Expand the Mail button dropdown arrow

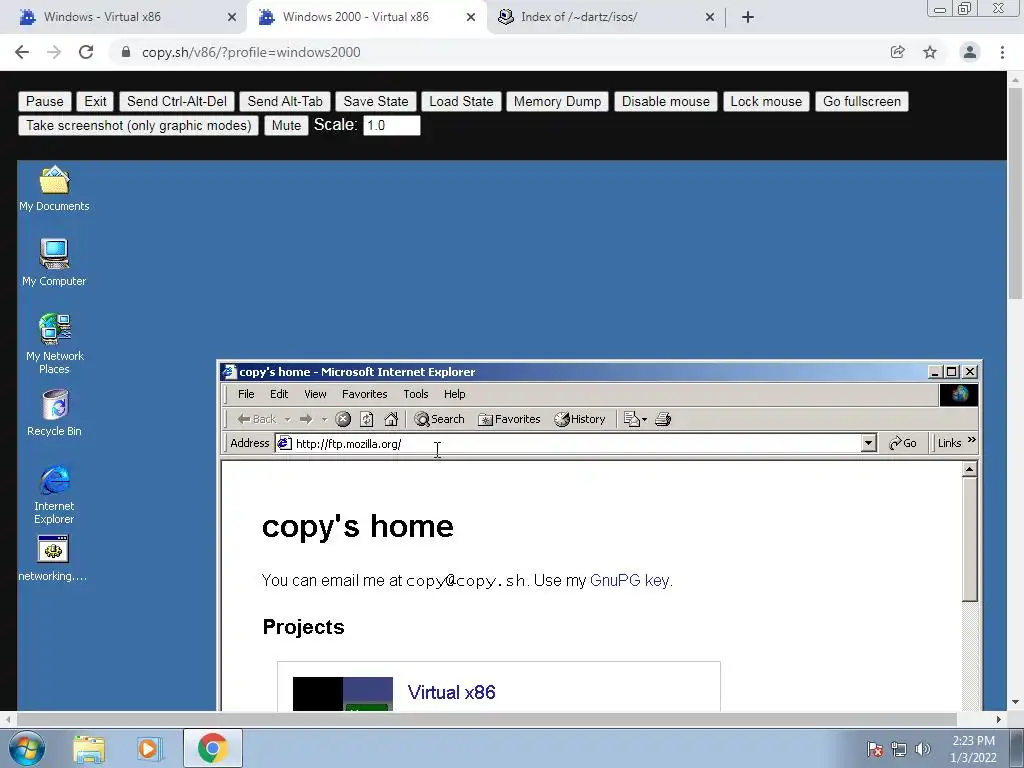click(645, 419)
